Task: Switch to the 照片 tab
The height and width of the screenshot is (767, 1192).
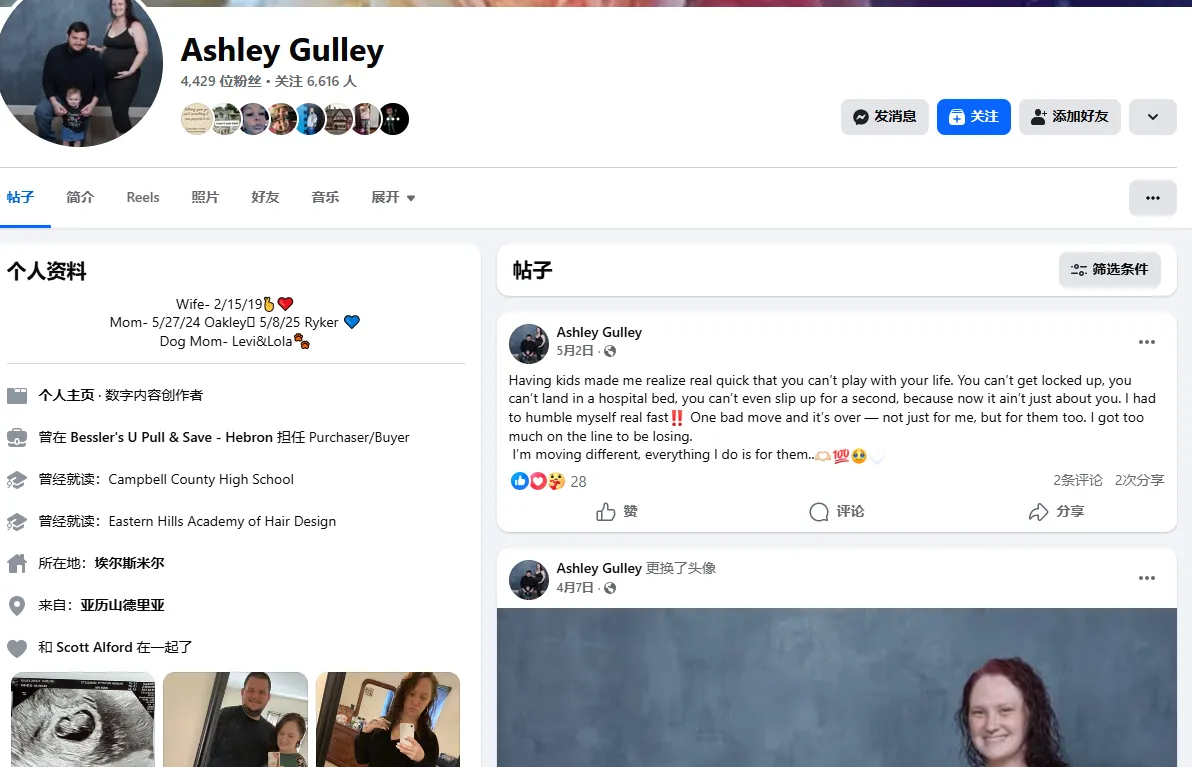Action: [x=205, y=198]
